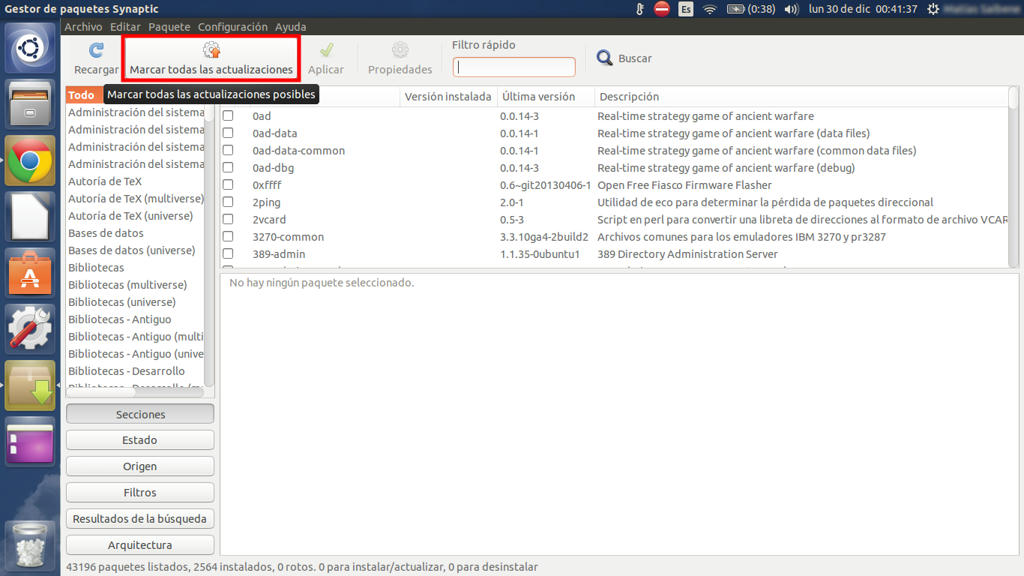Open Ubuntu Software Center from the launcher
Screen dimensions: 1024x576
[x=29, y=273]
